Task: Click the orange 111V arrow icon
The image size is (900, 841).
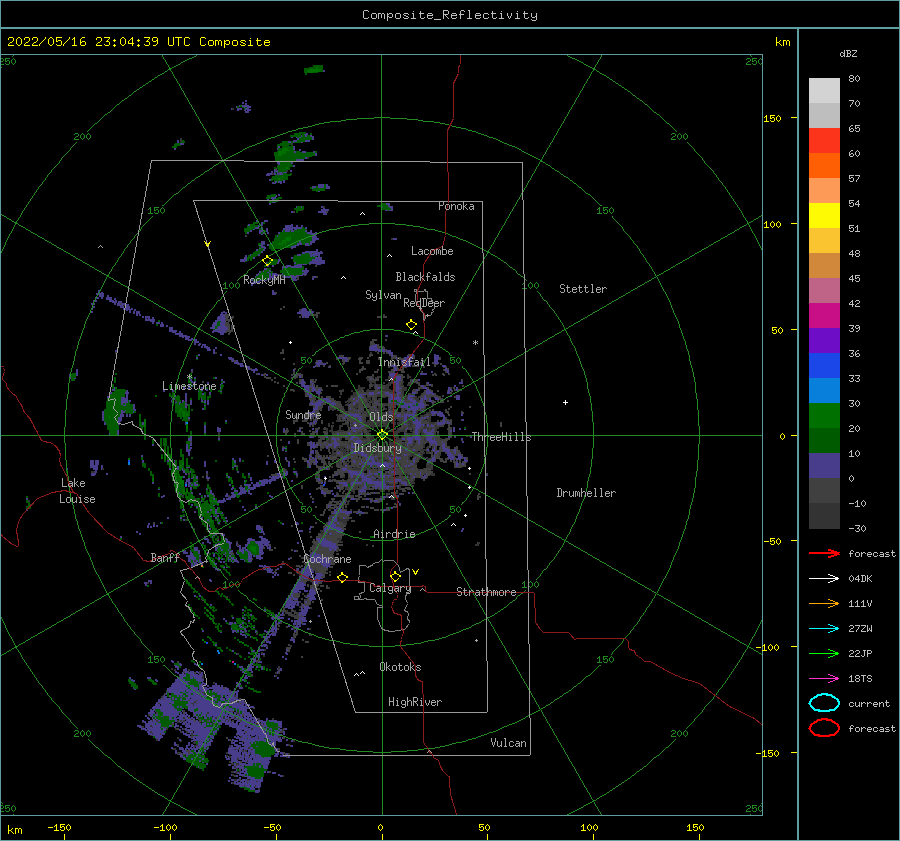Action: [824, 603]
